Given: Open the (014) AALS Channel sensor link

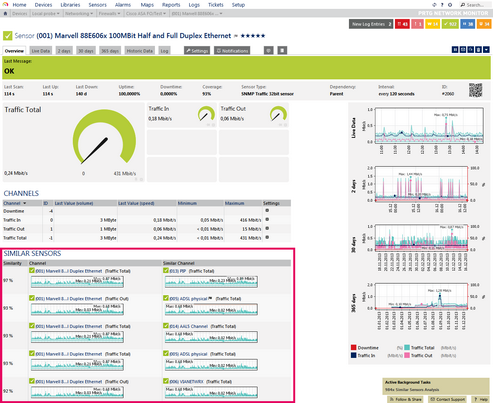Looking at the screenshot, I should 189,326.
